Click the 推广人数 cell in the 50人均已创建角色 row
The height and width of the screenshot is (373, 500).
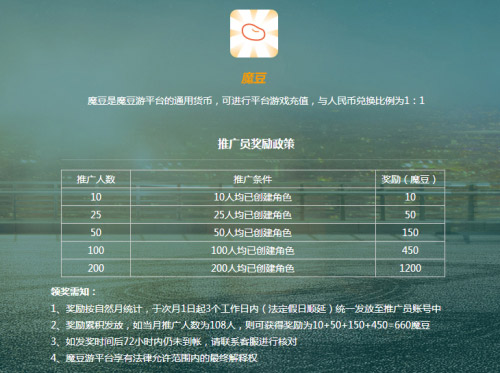96,232
